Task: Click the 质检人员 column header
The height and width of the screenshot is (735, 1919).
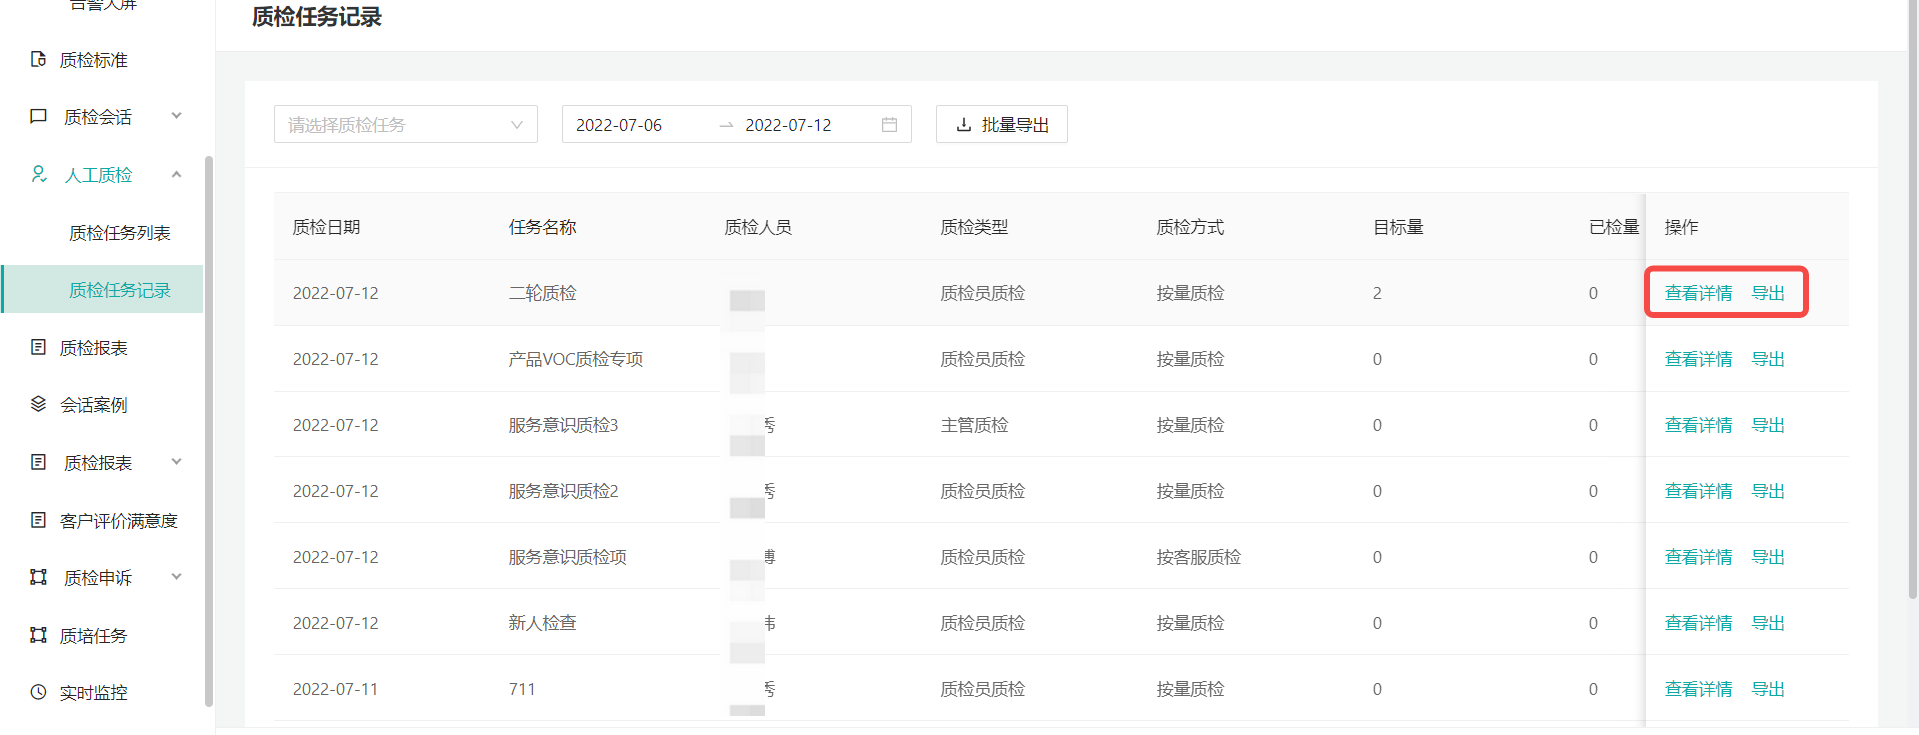Action: point(758,227)
